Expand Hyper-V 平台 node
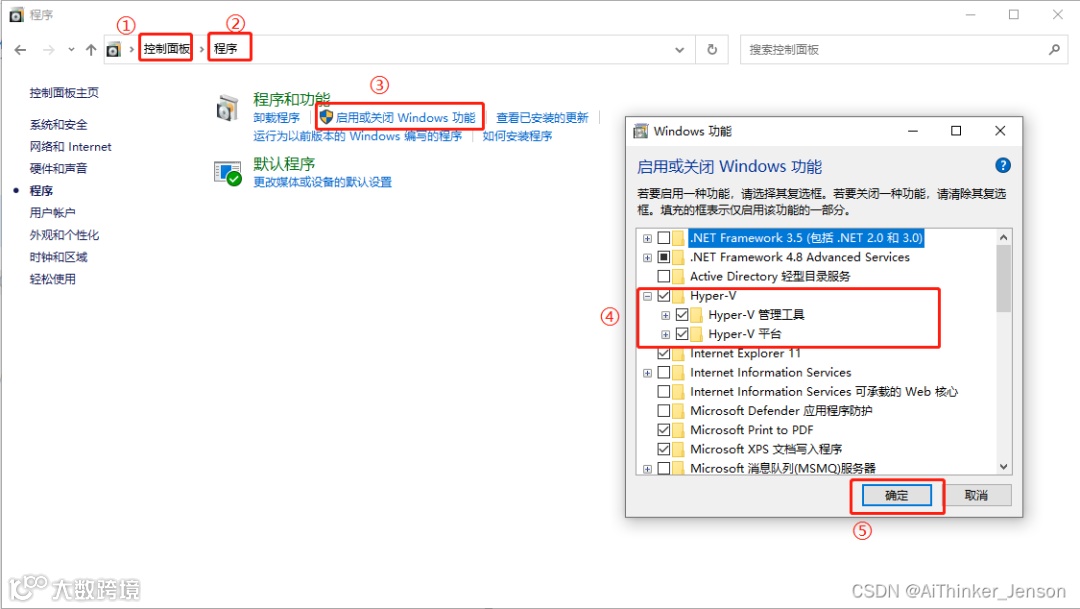This screenshot has height=609, width=1080. [665, 335]
